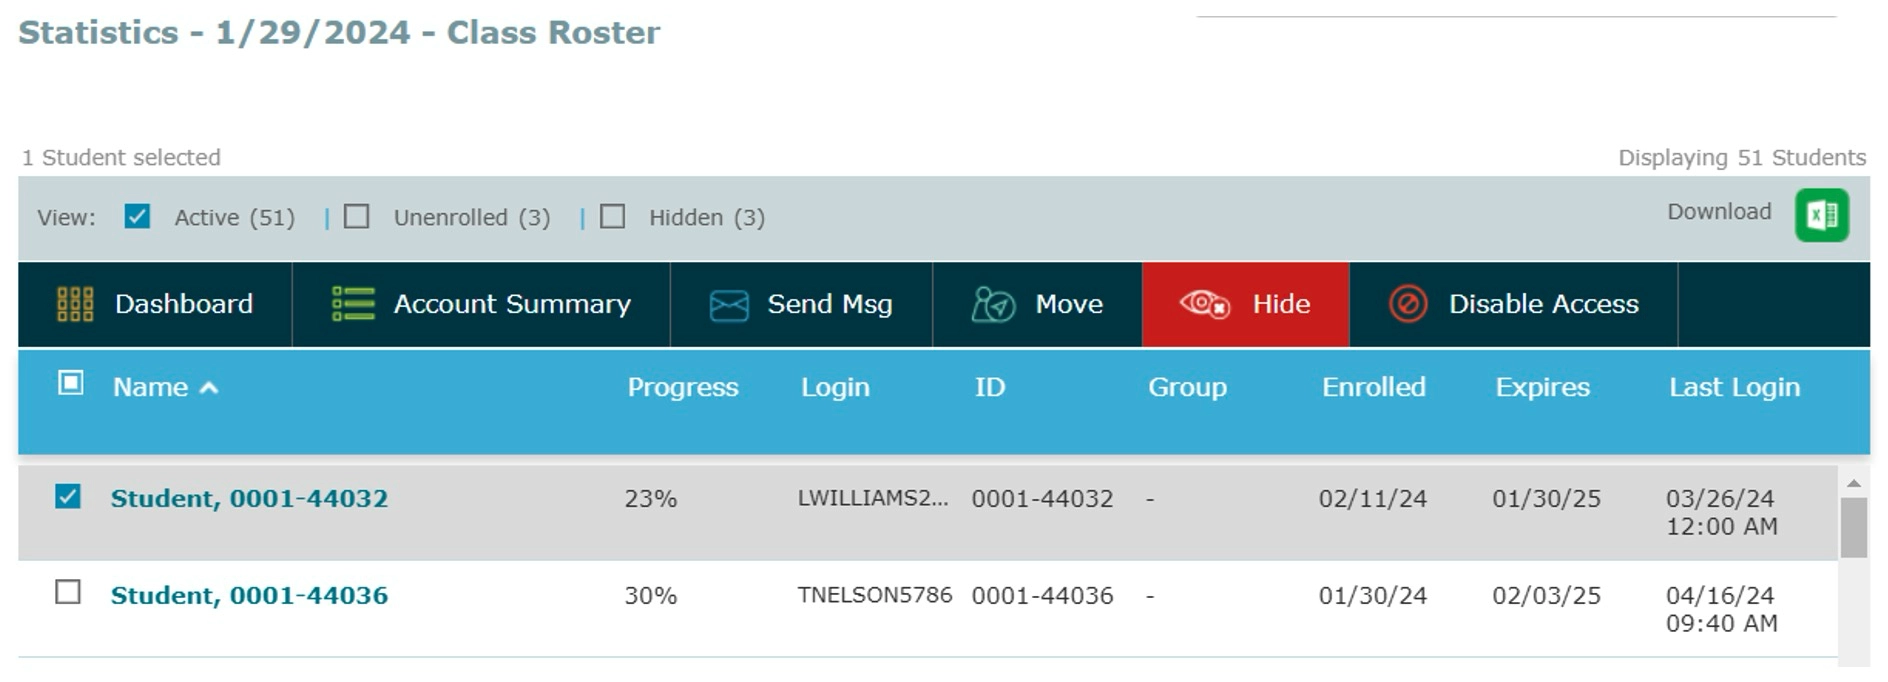The height and width of the screenshot is (682, 1888).
Task: Click the Excel download icon
Action: (x=1821, y=215)
